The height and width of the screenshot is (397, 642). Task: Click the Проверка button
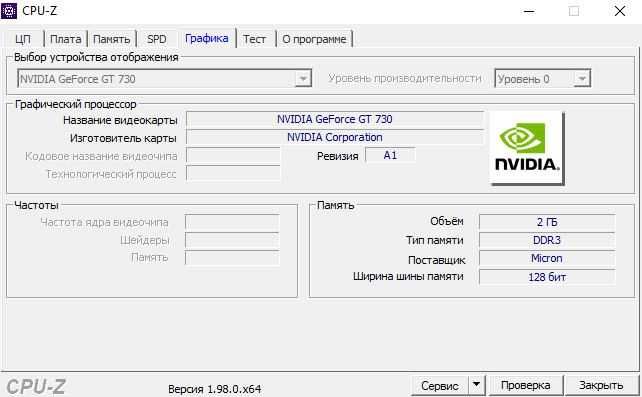click(526, 386)
